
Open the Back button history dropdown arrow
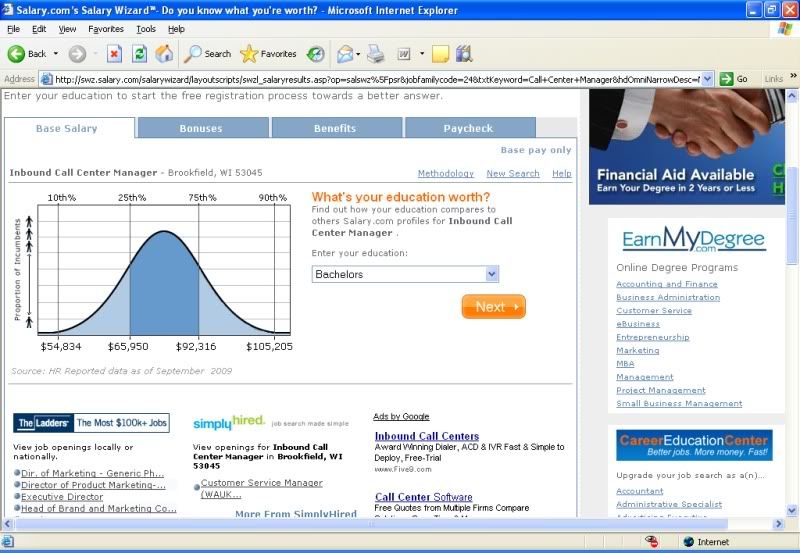pos(56,54)
